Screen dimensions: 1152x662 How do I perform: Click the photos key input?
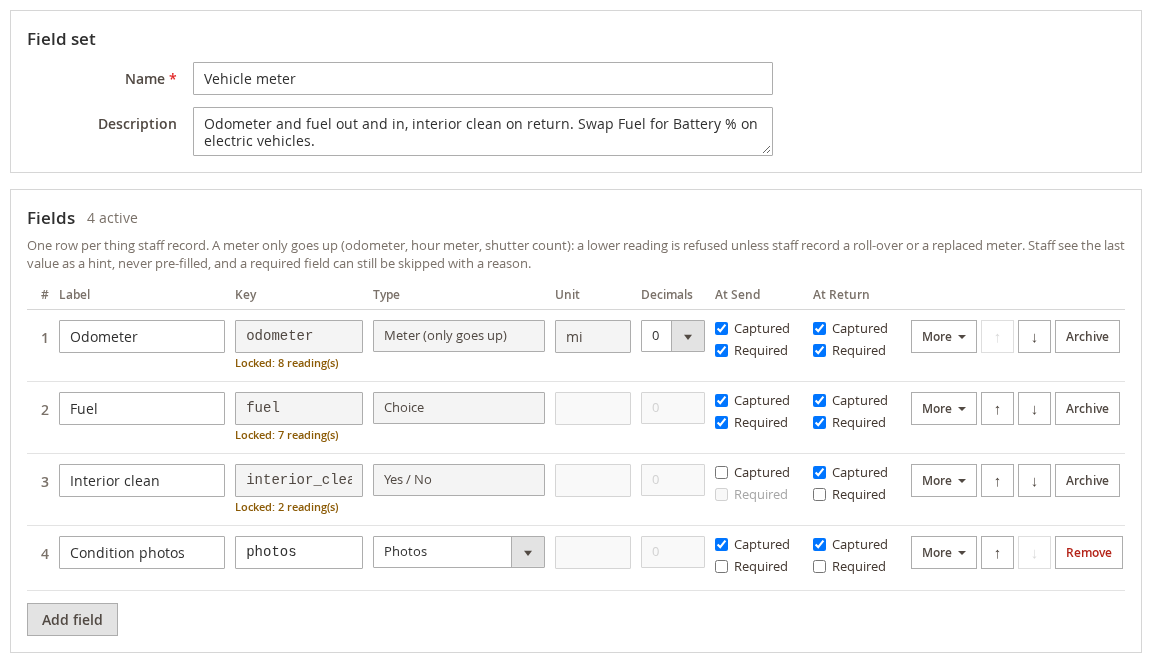tap(299, 553)
